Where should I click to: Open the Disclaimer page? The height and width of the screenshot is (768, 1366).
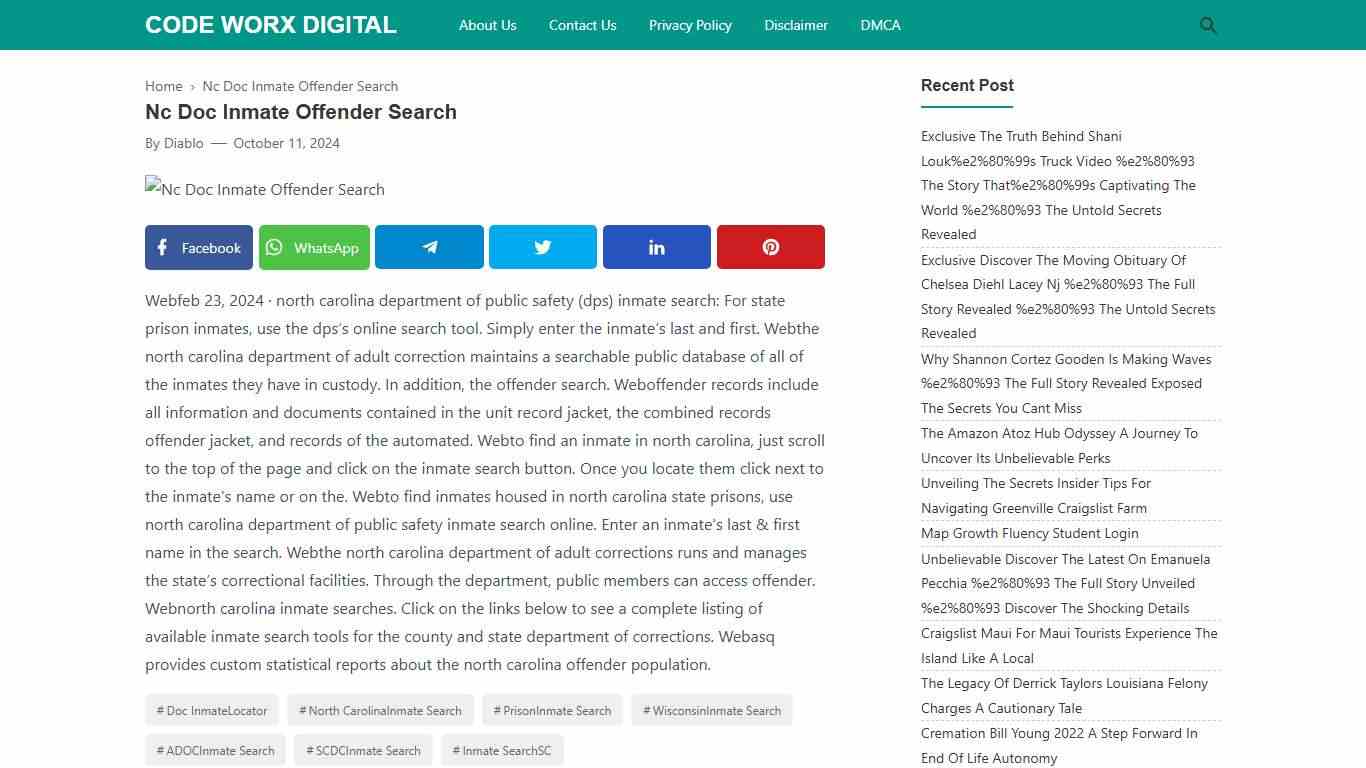click(796, 25)
